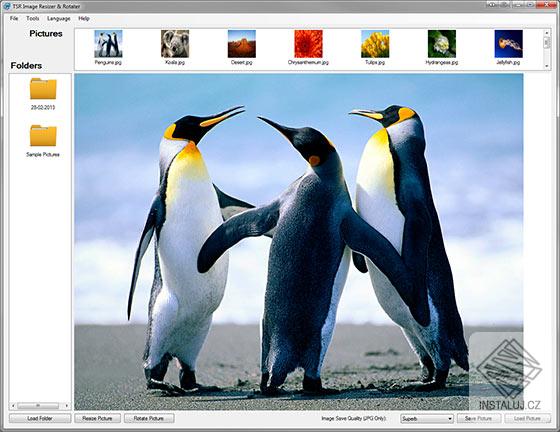Open the File menu

[x=14, y=18]
